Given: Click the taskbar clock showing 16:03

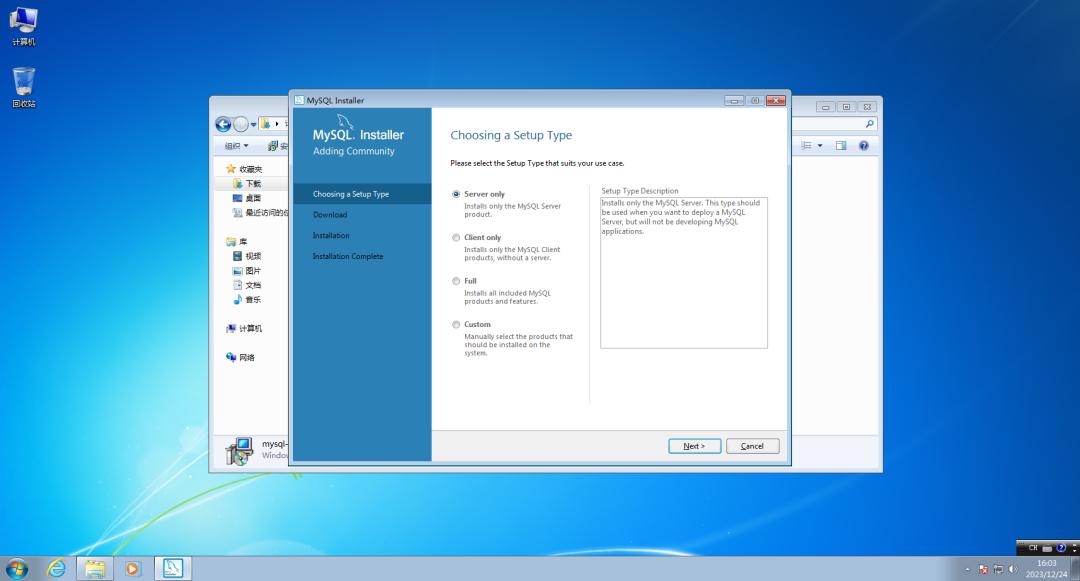Looking at the screenshot, I should pos(1046,569).
